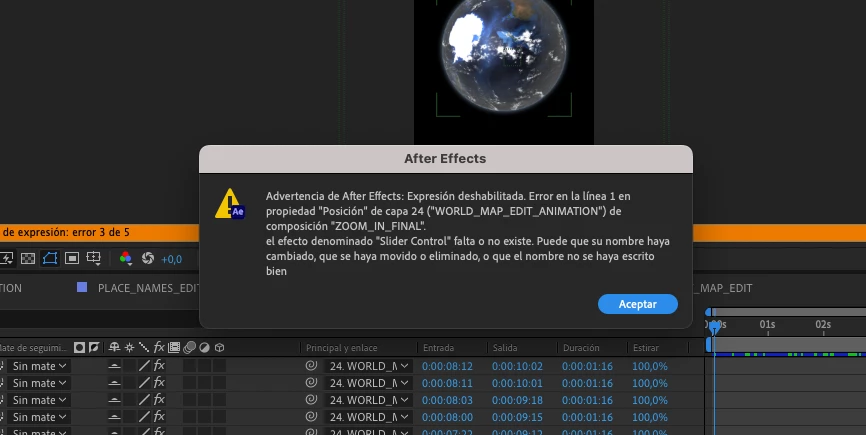
Task: Click the 3D layer cube header icon
Action: pos(219,347)
